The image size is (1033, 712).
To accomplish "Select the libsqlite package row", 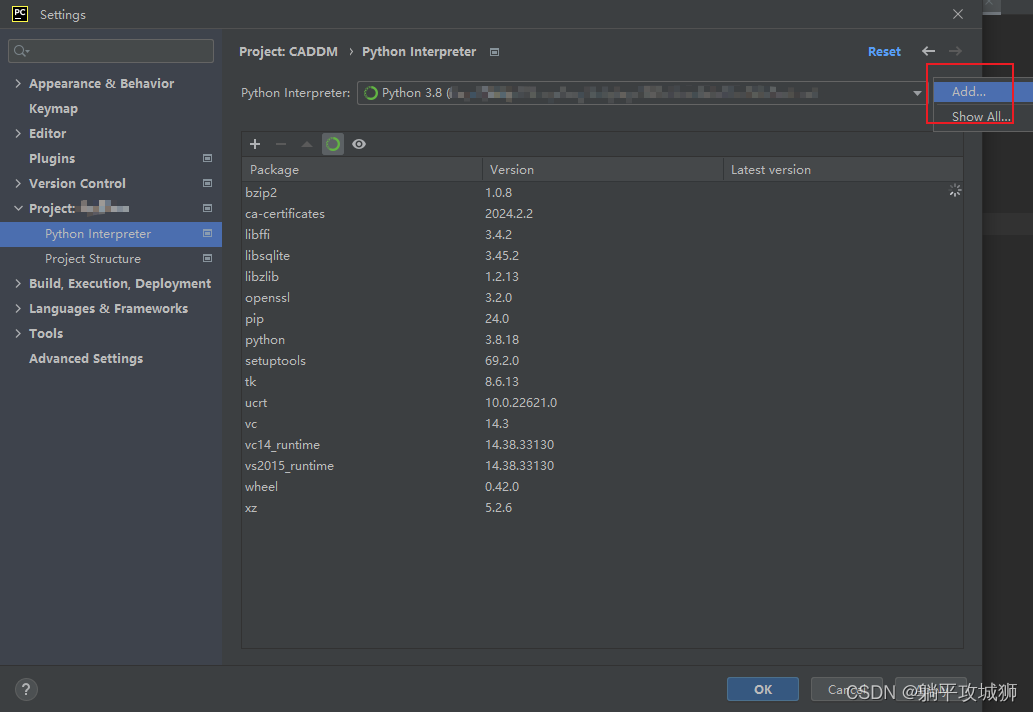I will point(602,256).
